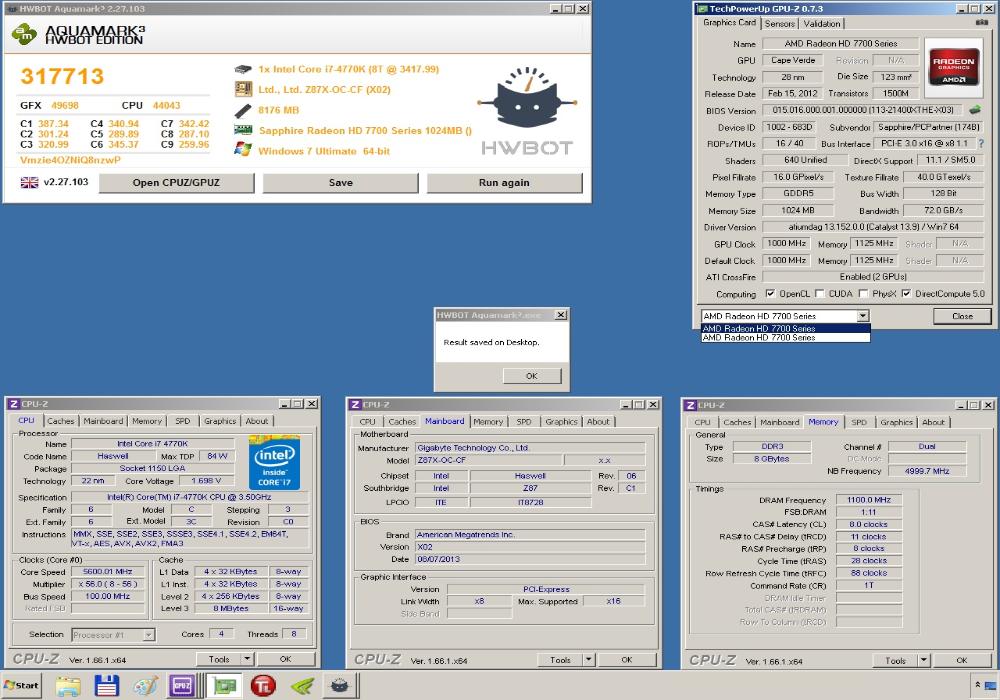Open Tools dropdown arrow in CPU-Z CPU window

click(x=247, y=659)
